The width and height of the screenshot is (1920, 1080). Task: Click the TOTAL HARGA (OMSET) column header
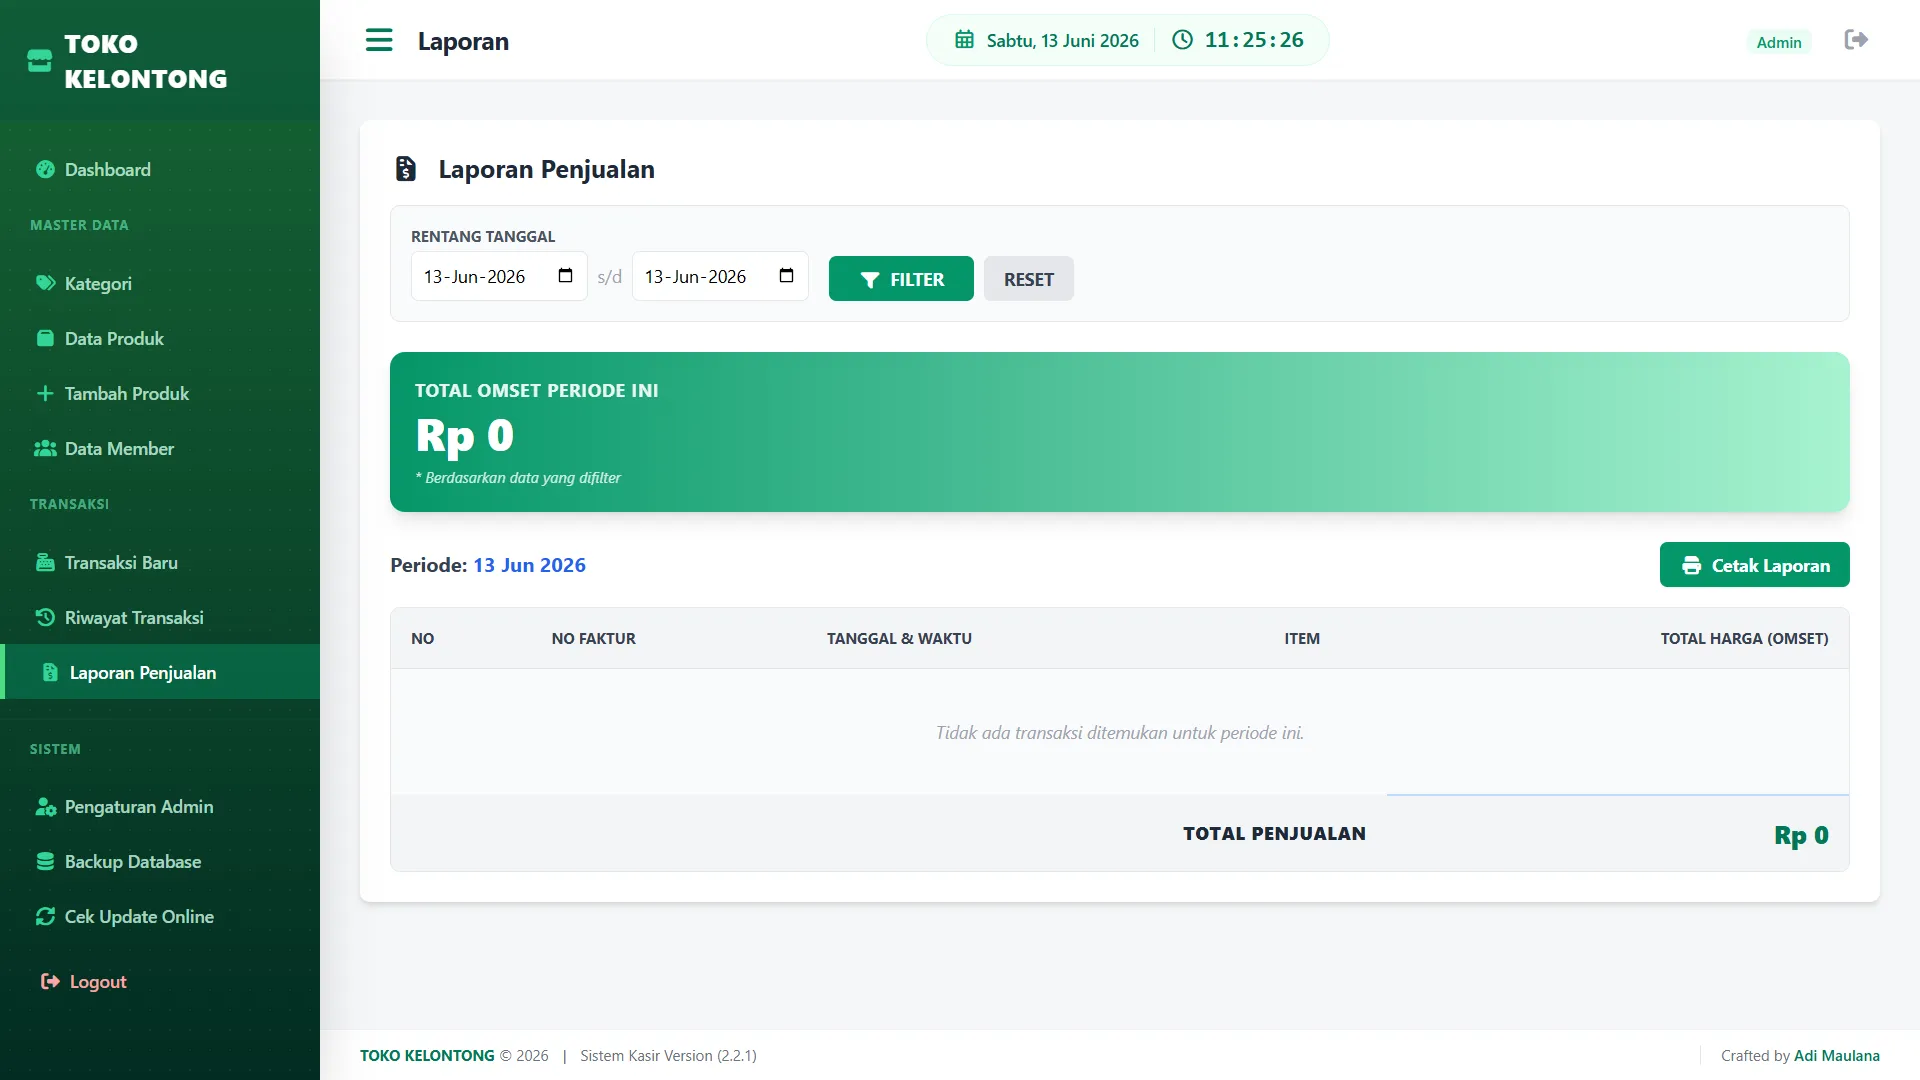[x=1744, y=638]
